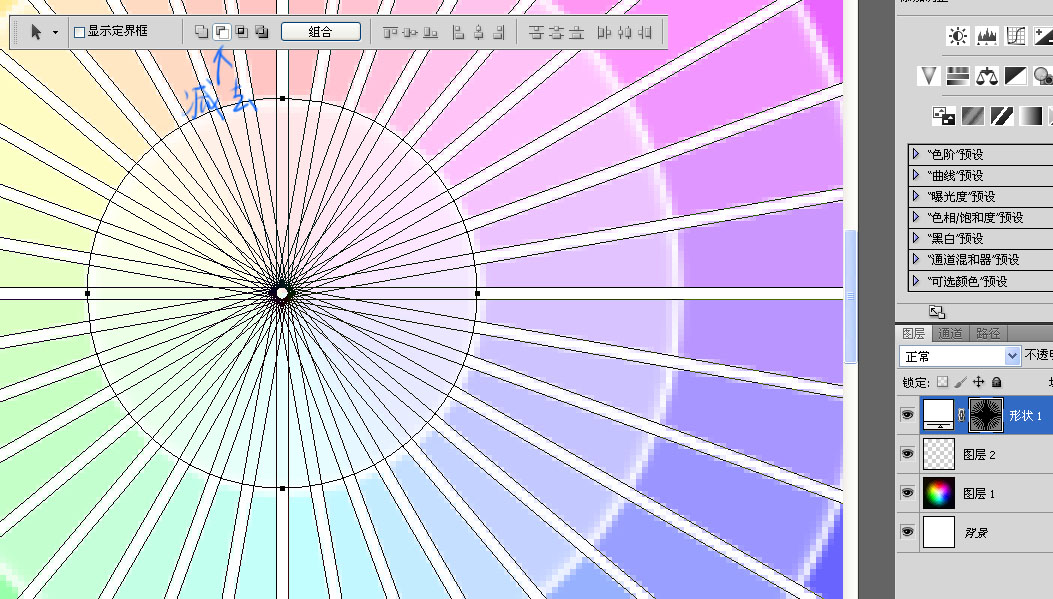Viewport: 1053px width, 599px height.
Task: Add a Color Balance adjustment
Action: tap(987, 76)
